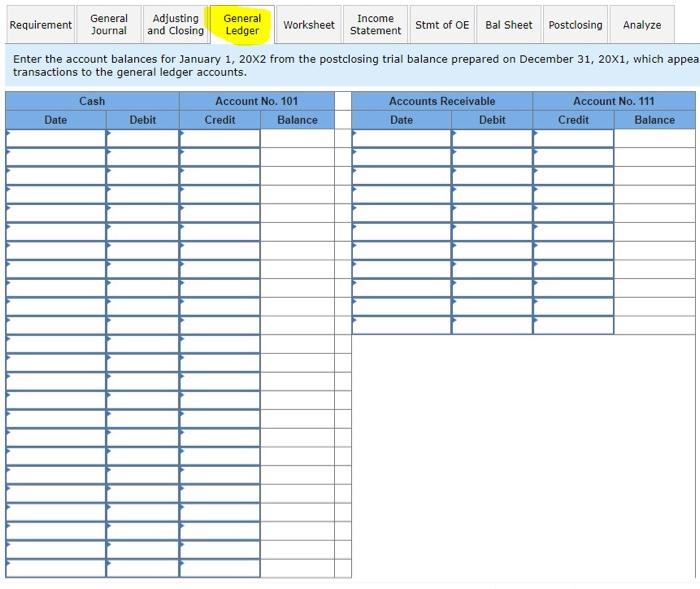Click first Balance cell in Cash ledger
The height and width of the screenshot is (589, 700).
[297, 138]
